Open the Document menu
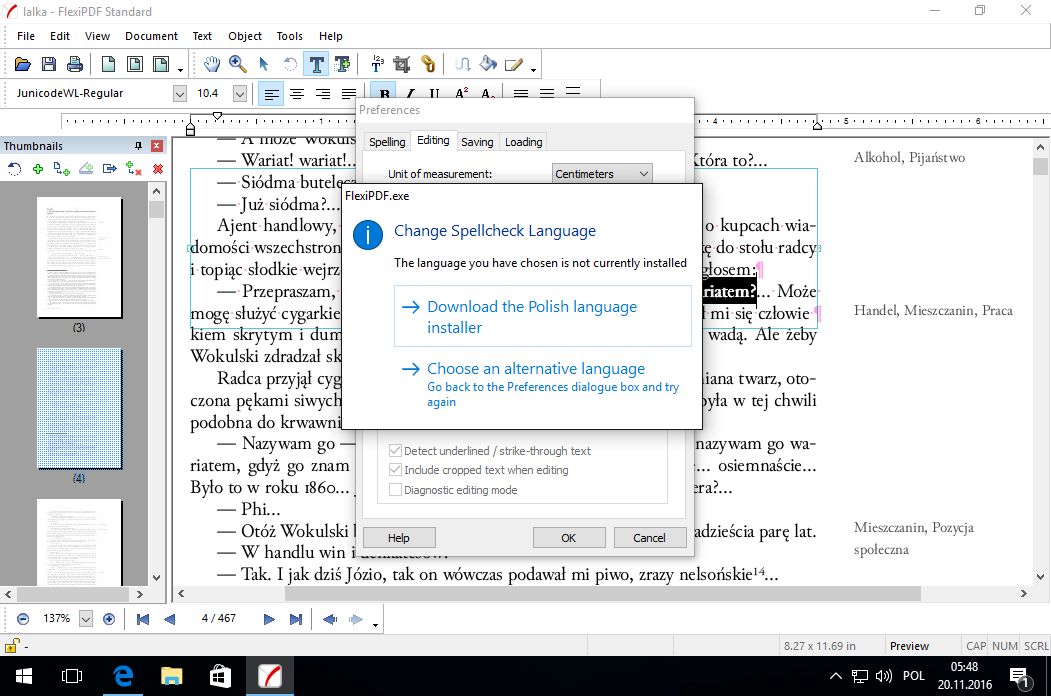Image resolution: width=1051 pixels, height=696 pixels. pos(151,36)
